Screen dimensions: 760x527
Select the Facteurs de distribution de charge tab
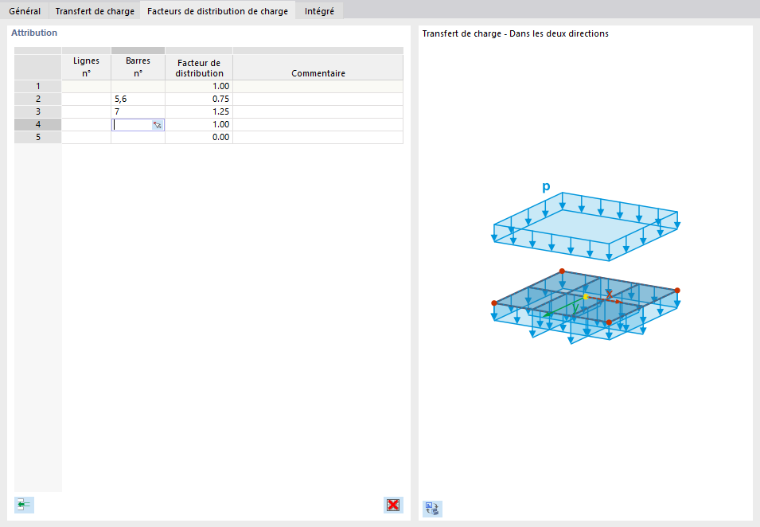[x=218, y=11]
